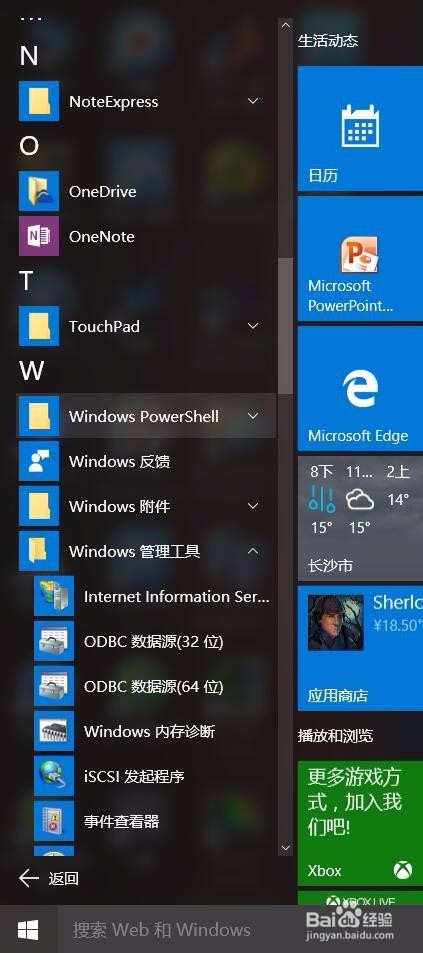
Task: Open the 长沙市 weather tile
Action: (x=360, y=518)
